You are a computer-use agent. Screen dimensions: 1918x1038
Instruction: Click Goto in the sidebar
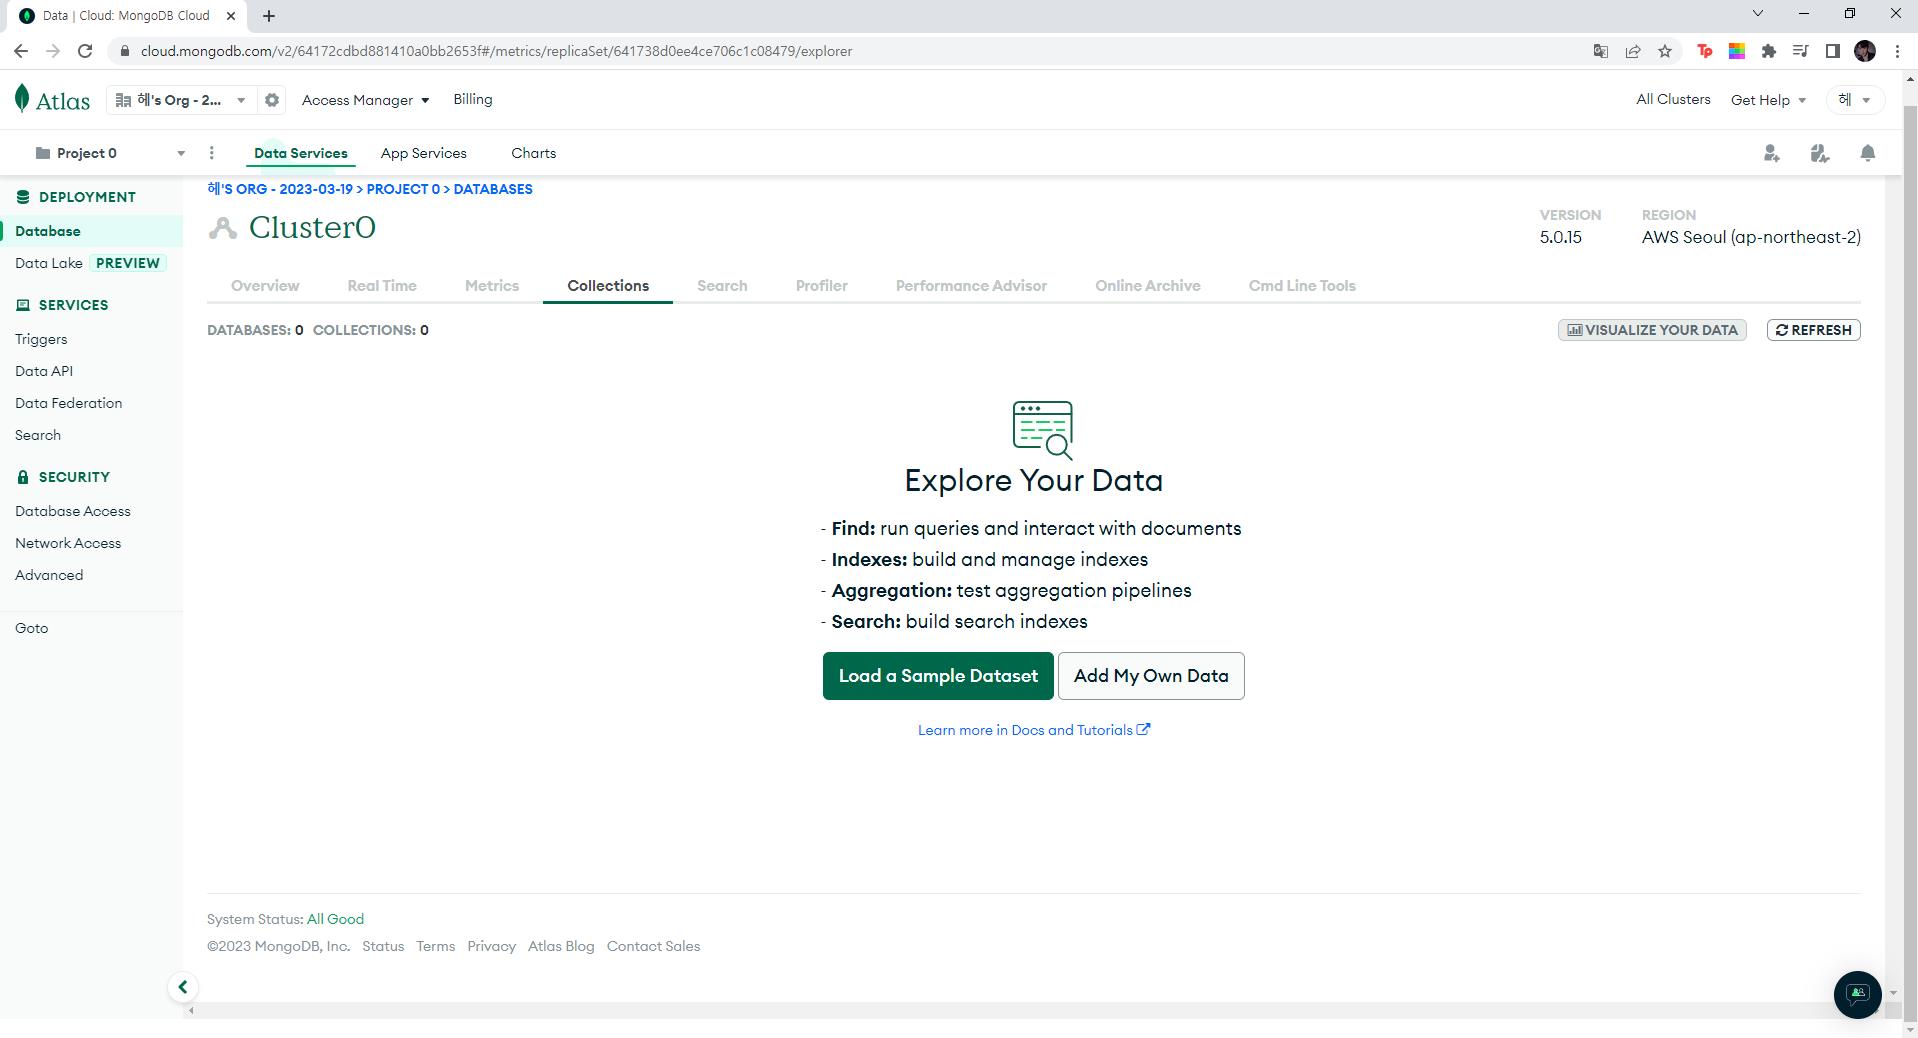pos(32,628)
